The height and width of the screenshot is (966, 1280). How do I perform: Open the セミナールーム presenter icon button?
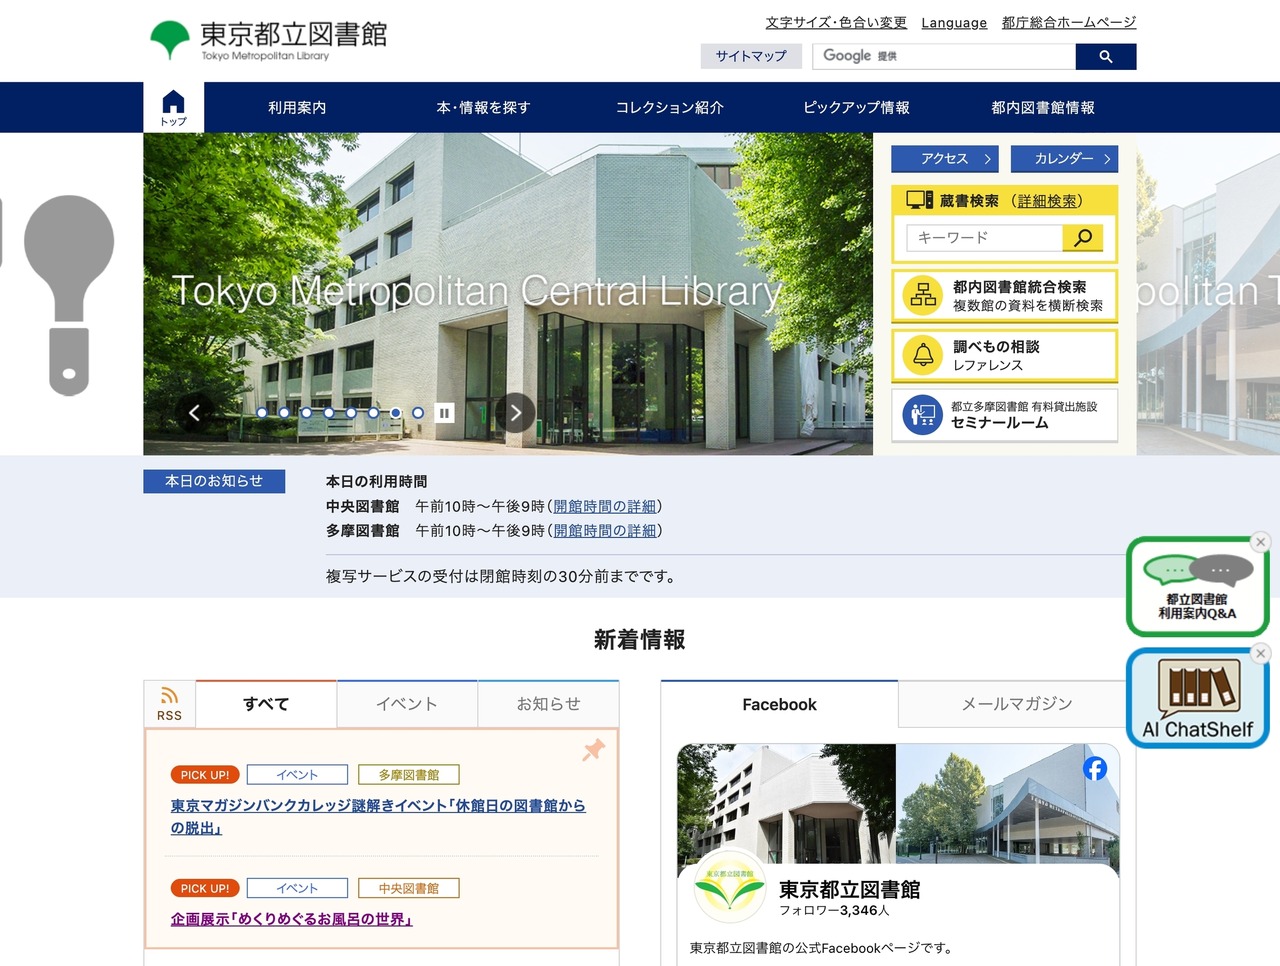(x=1004, y=415)
